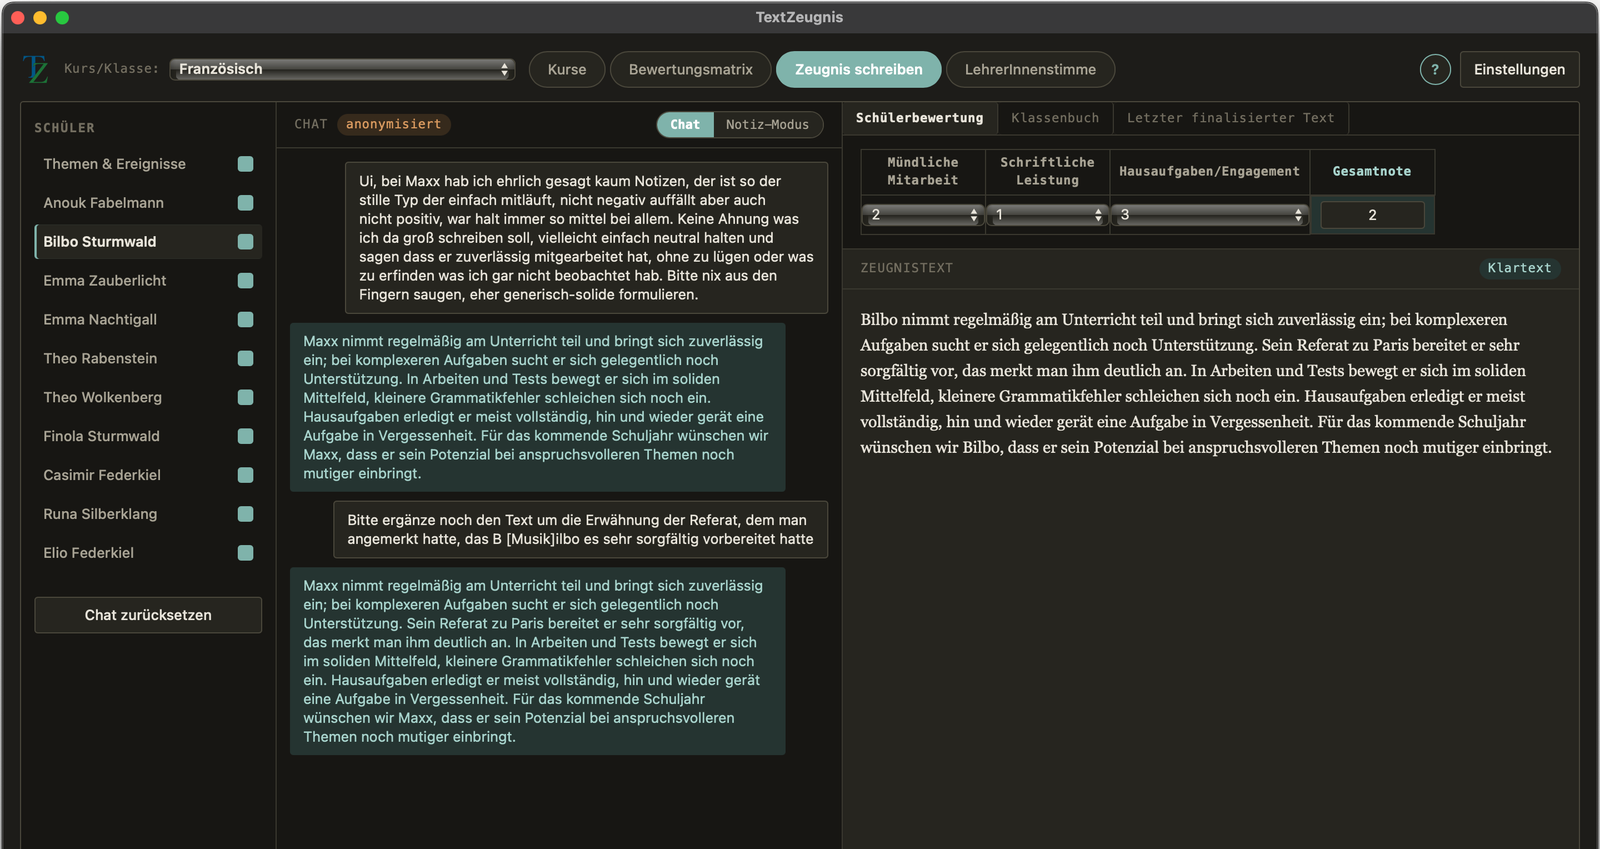Select student Theo Wolkenberg in list
Screen dimensions: 1600x849
tap(148, 397)
